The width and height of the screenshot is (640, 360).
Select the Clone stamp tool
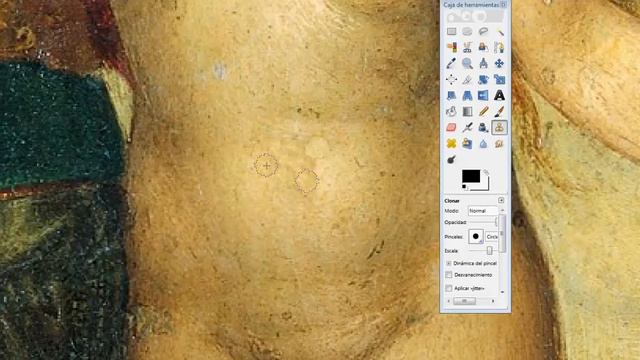pyautogui.click(x=499, y=127)
